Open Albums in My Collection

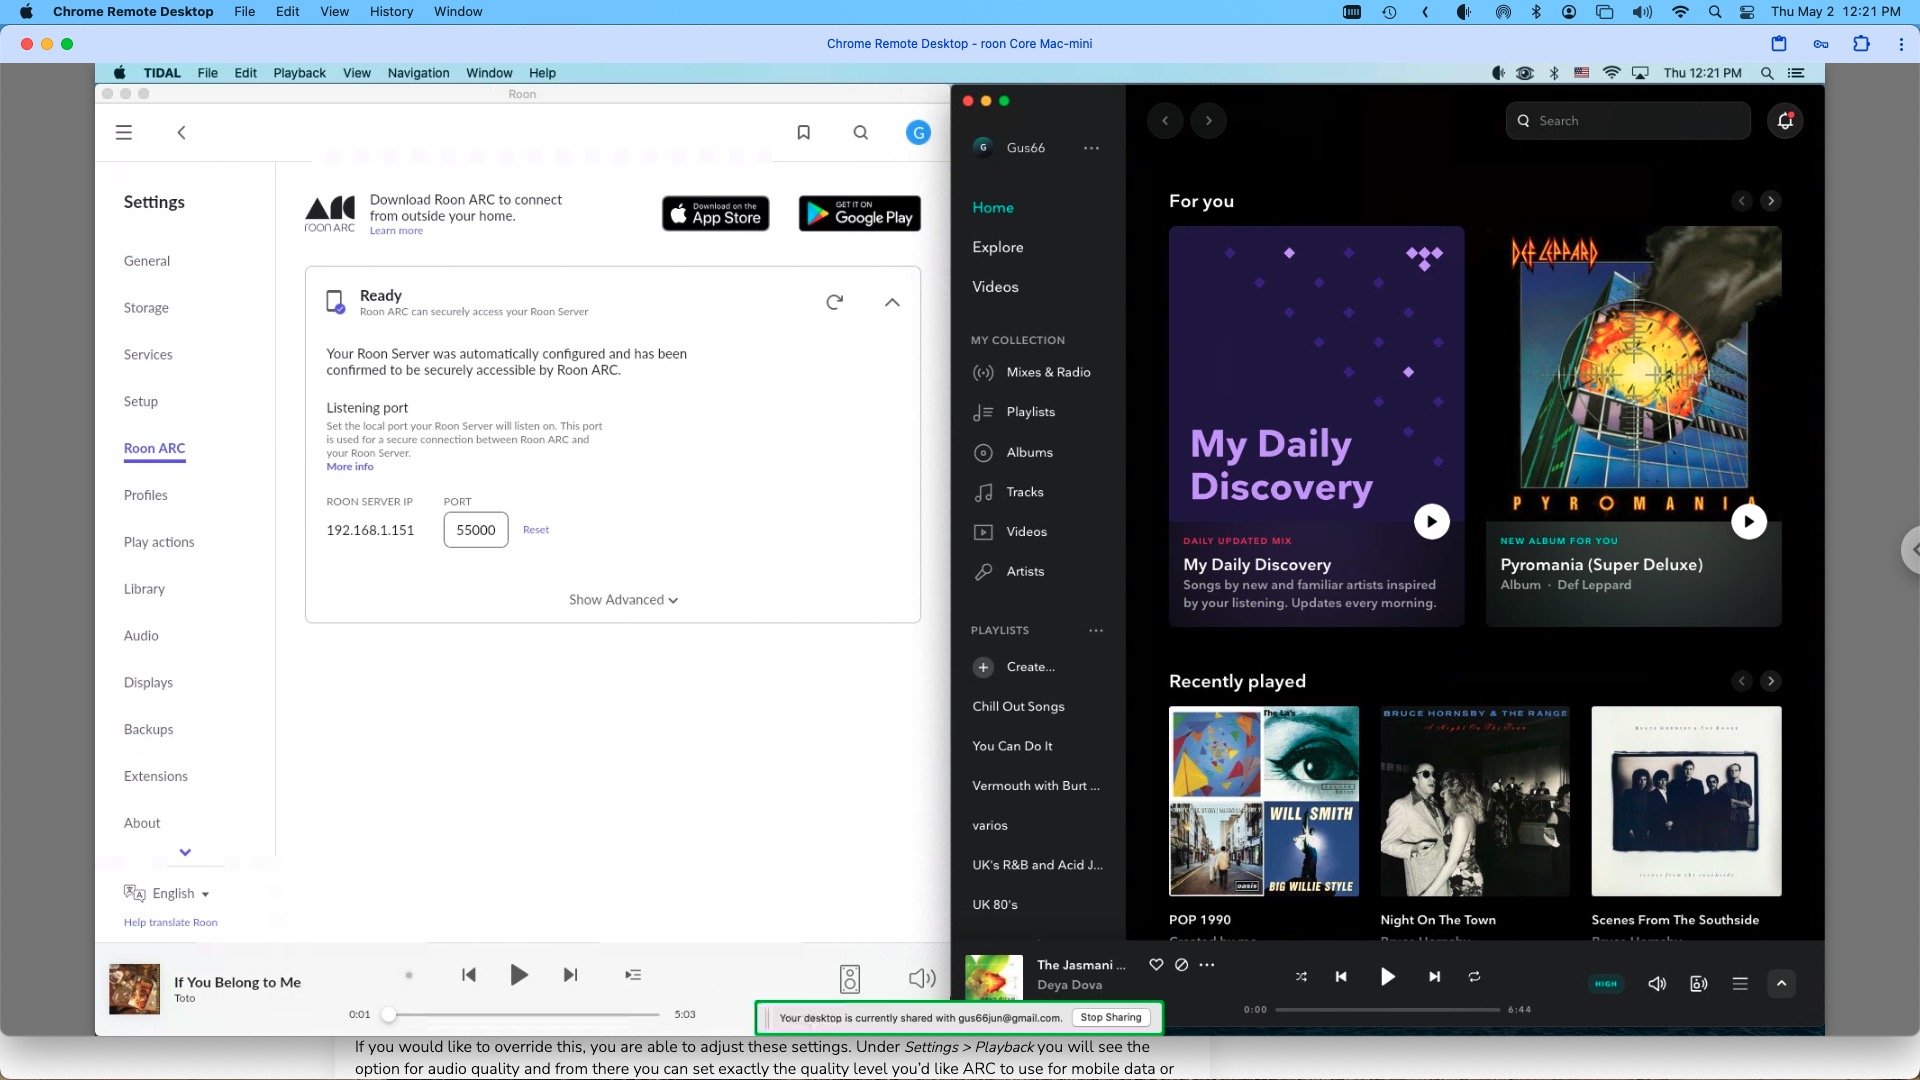(1014, 452)
